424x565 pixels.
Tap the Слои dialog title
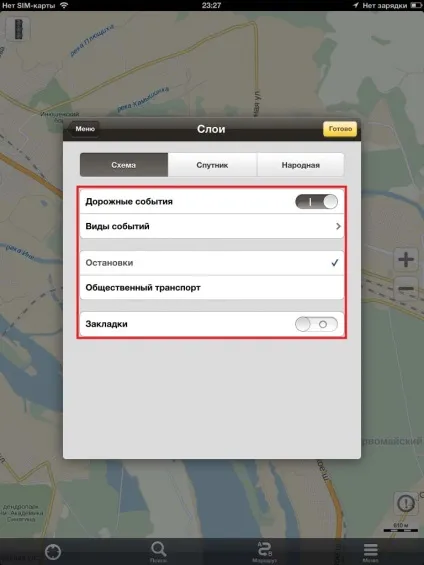(211, 129)
